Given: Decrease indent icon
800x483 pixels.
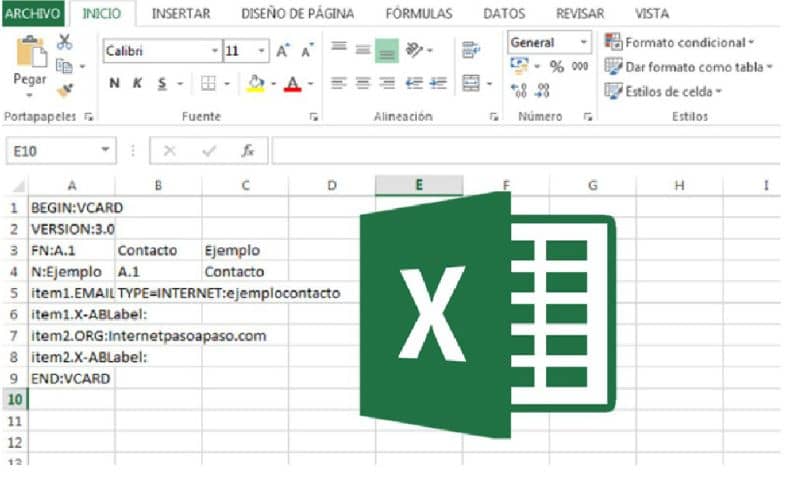Looking at the screenshot, I should tap(414, 83).
